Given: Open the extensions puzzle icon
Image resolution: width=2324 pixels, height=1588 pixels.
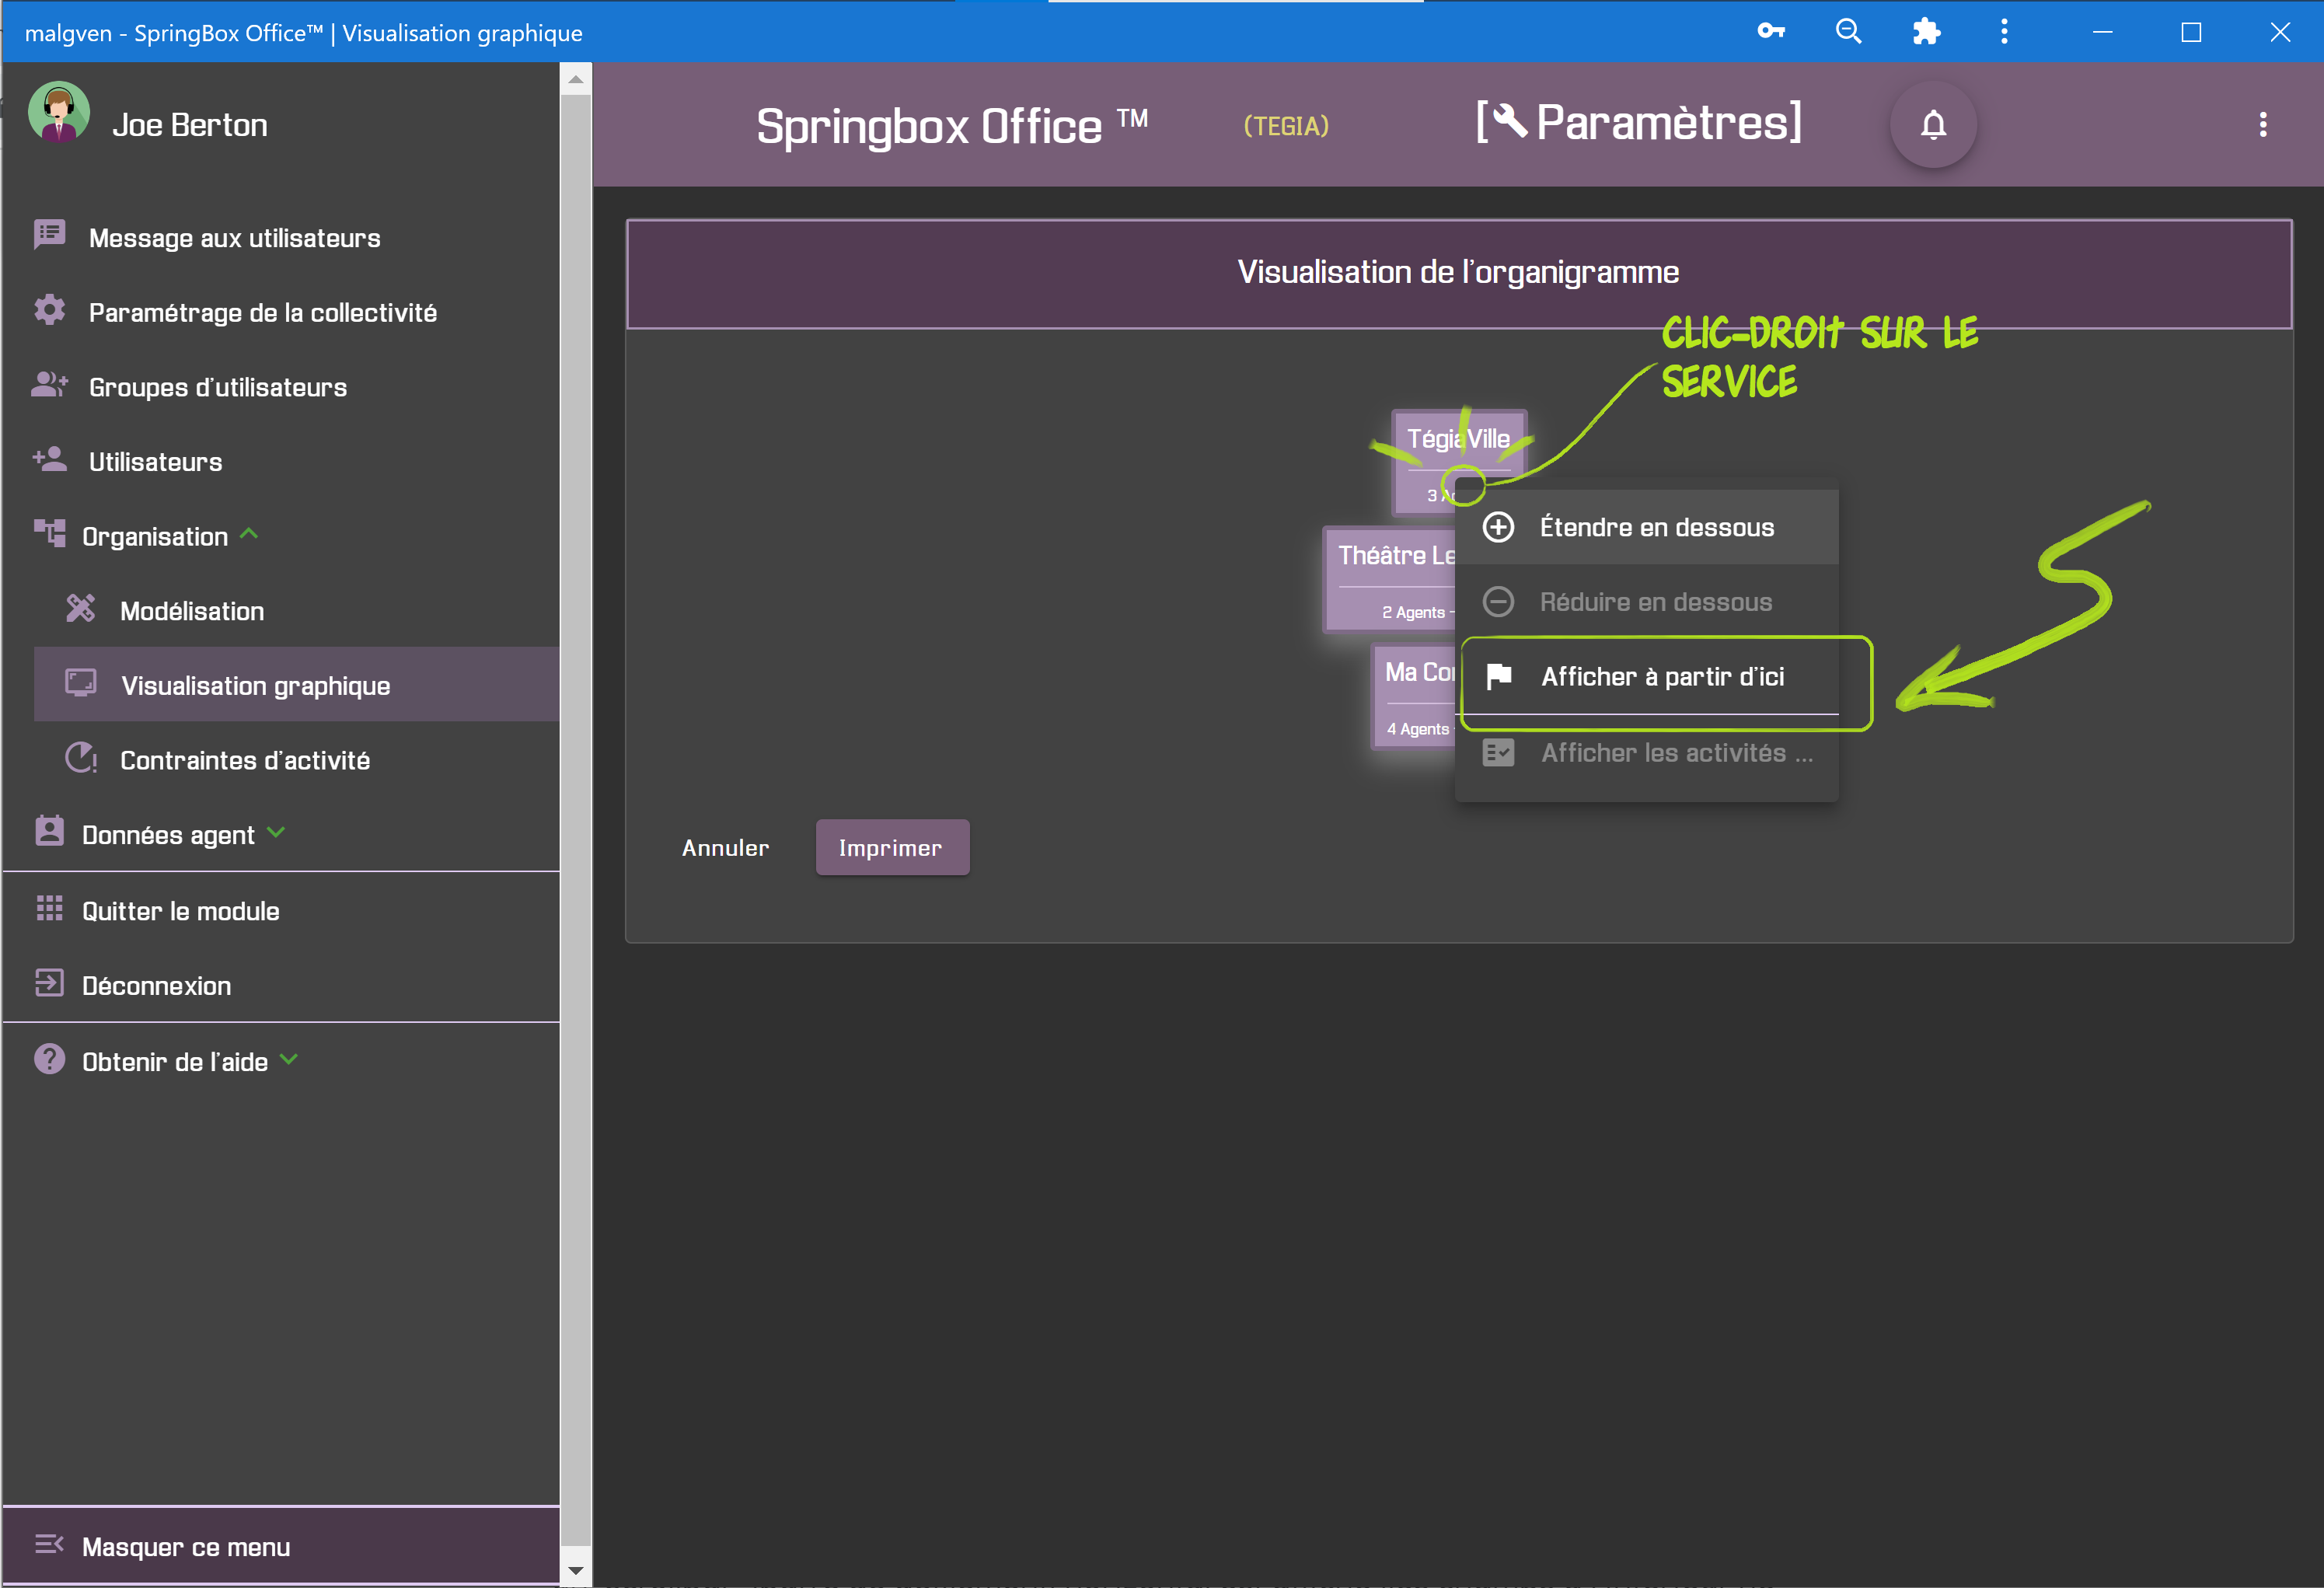Looking at the screenshot, I should (x=1926, y=31).
